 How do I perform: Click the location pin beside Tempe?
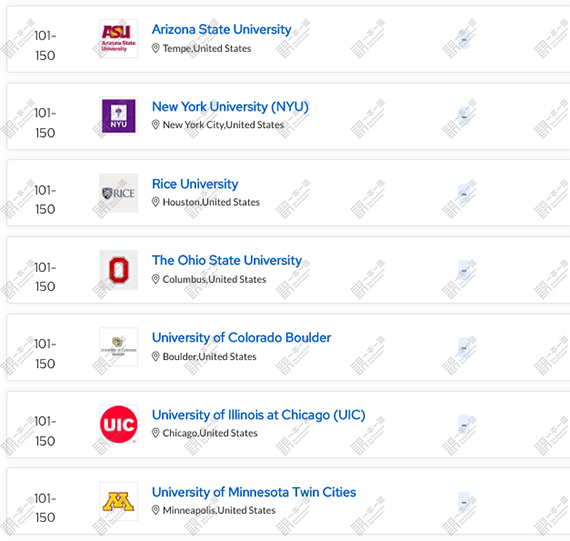[156, 48]
